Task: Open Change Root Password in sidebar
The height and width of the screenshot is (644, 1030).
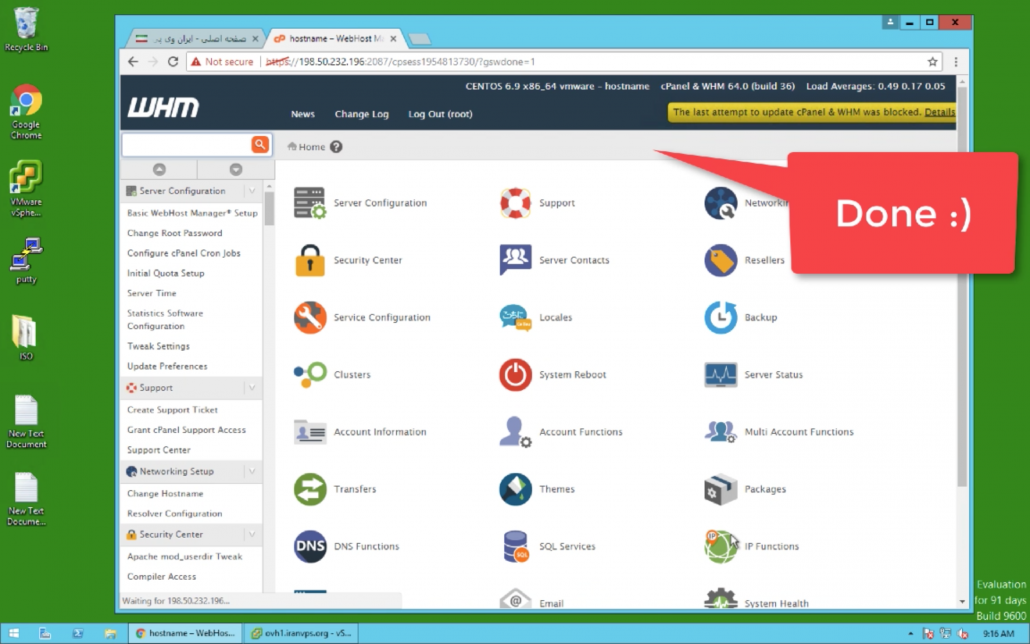Action: point(175,233)
